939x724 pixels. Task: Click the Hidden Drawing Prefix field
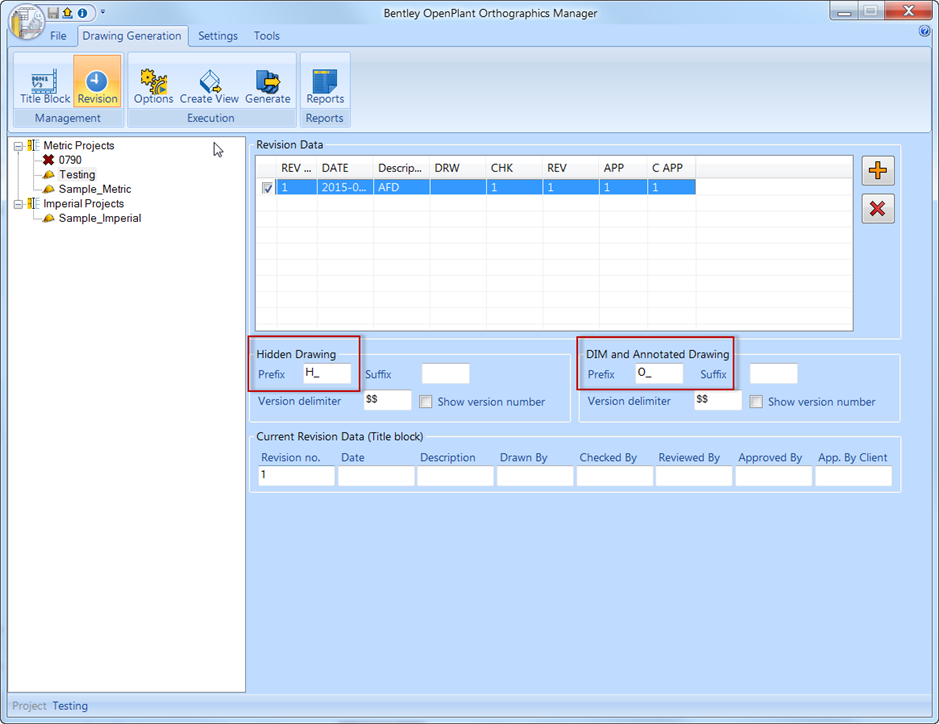pyautogui.click(x=327, y=374)
